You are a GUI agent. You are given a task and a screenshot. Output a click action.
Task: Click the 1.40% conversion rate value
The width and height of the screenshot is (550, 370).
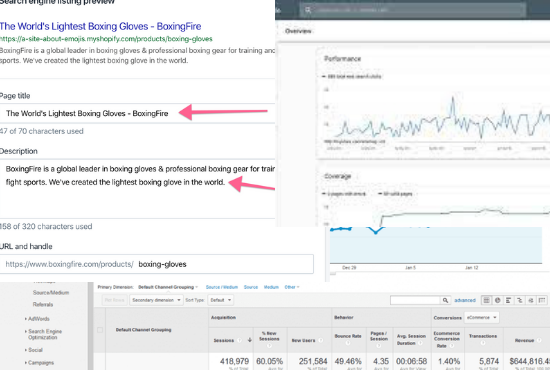(x=449, y=361)
